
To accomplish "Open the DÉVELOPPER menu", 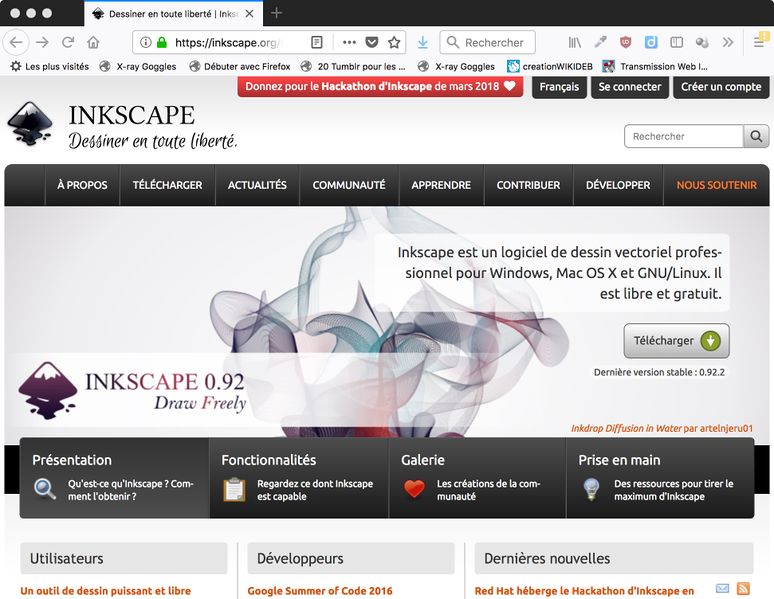I will 618,185.
